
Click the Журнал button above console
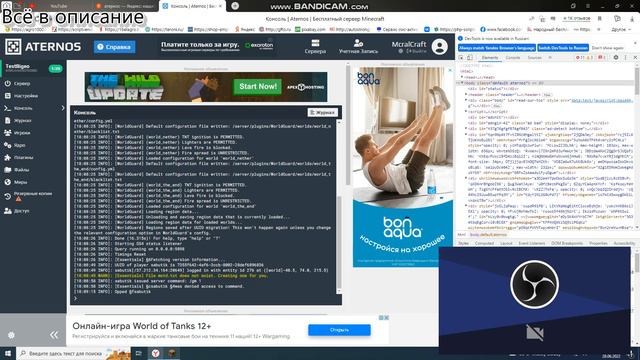[322, 112]
